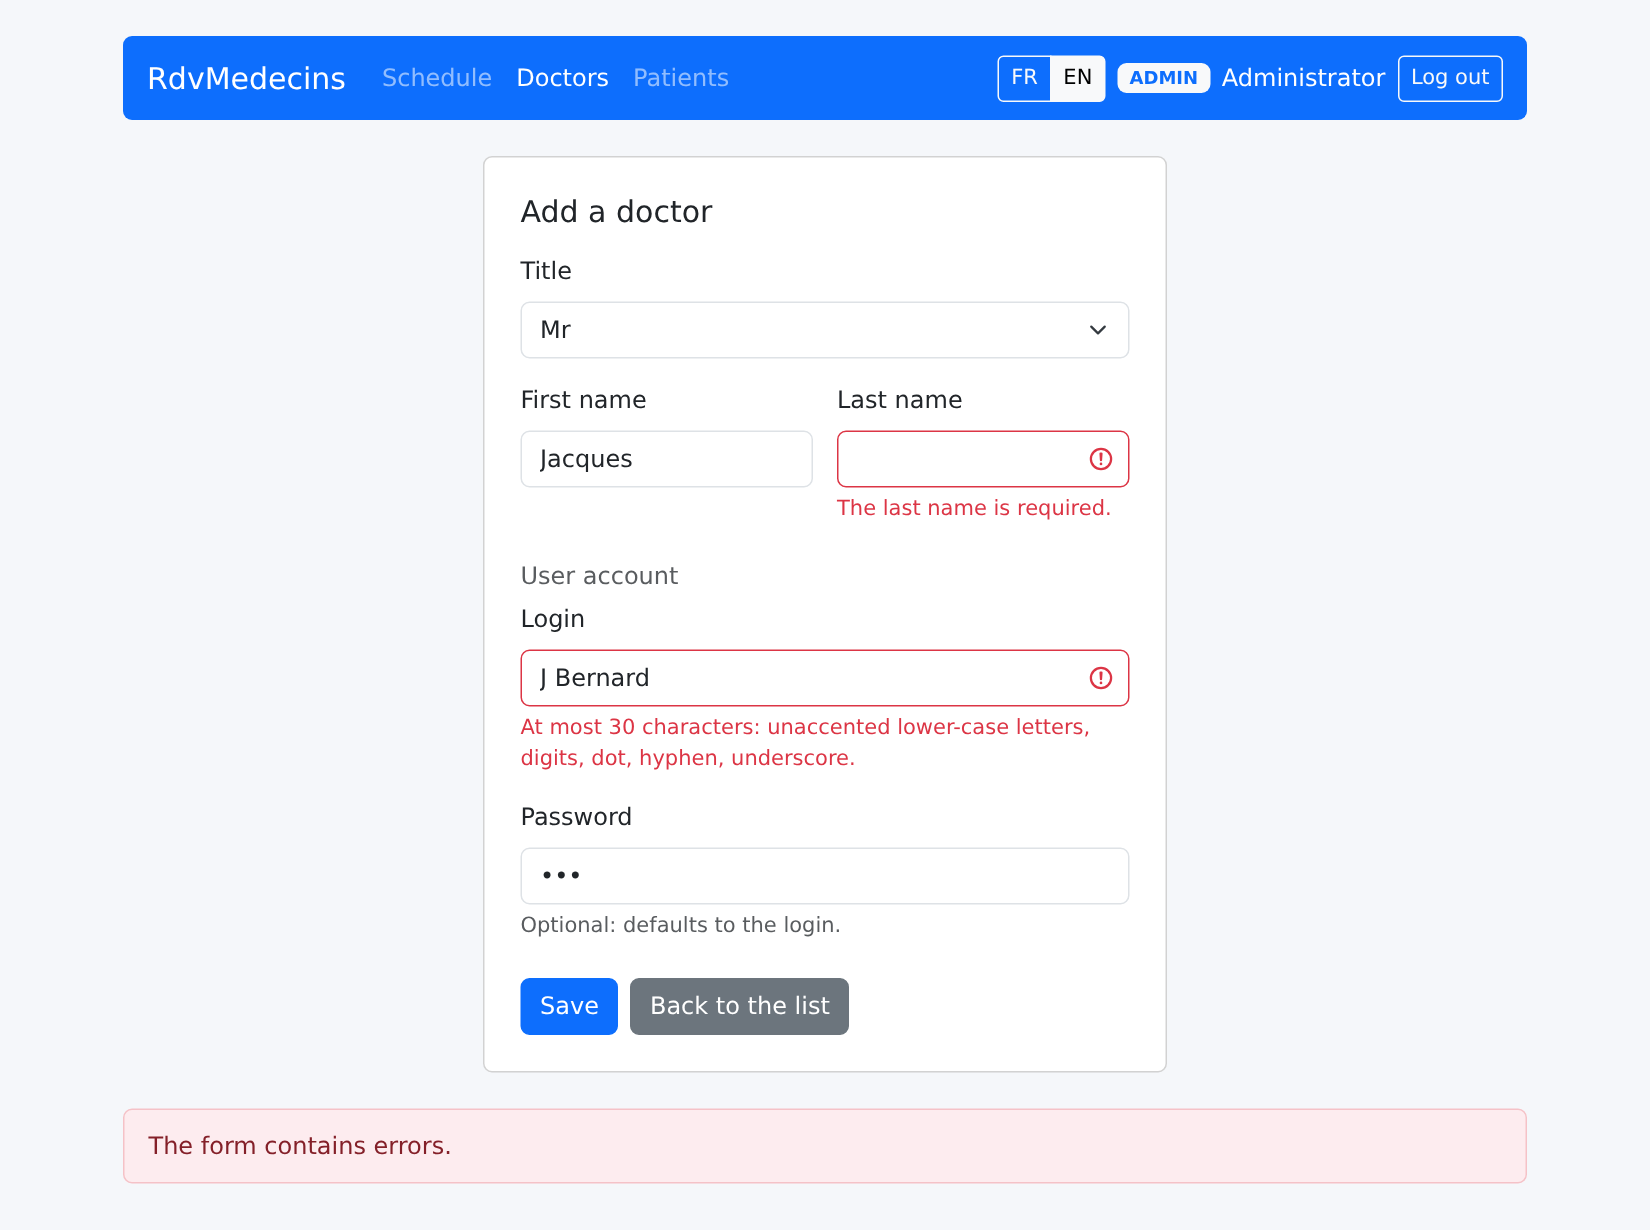Open the Patients menu item
1650x1230 pixels.
(x=681, y=78)
